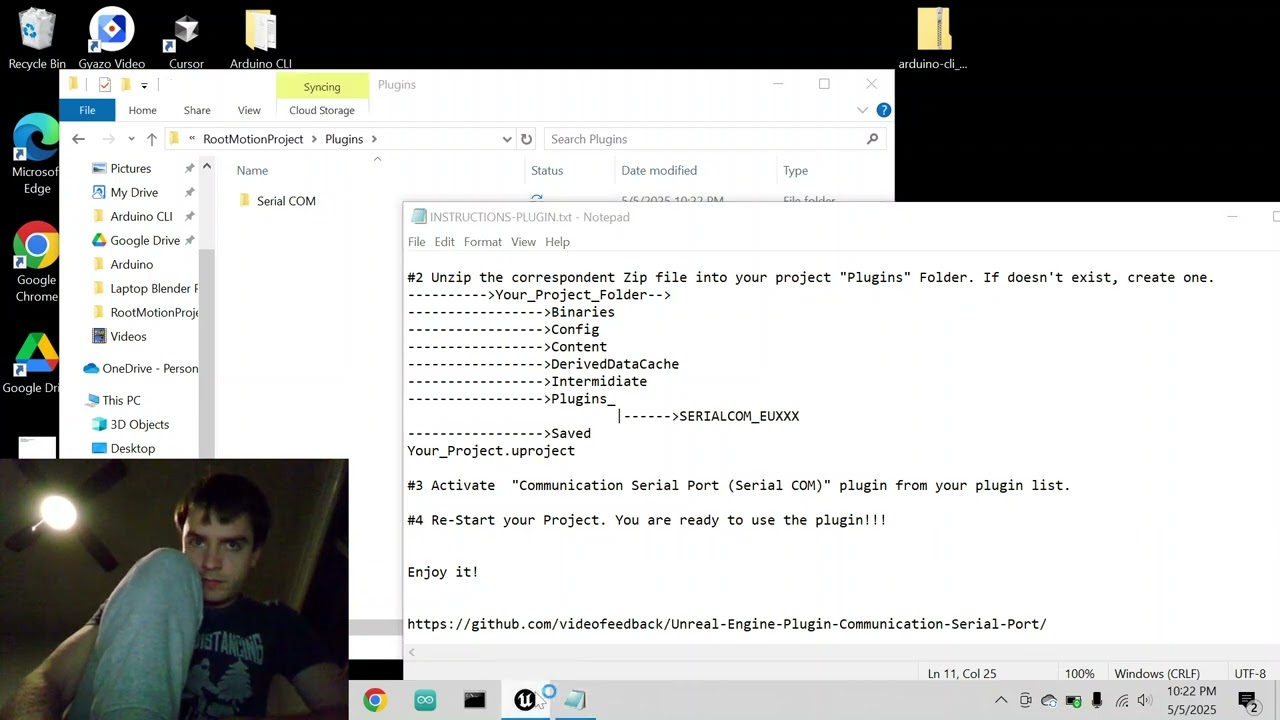Open the Arduino CLI desktop folder
Image resolution: width=1280 pixels, height=720 pixels.
[x=260, y=39]
